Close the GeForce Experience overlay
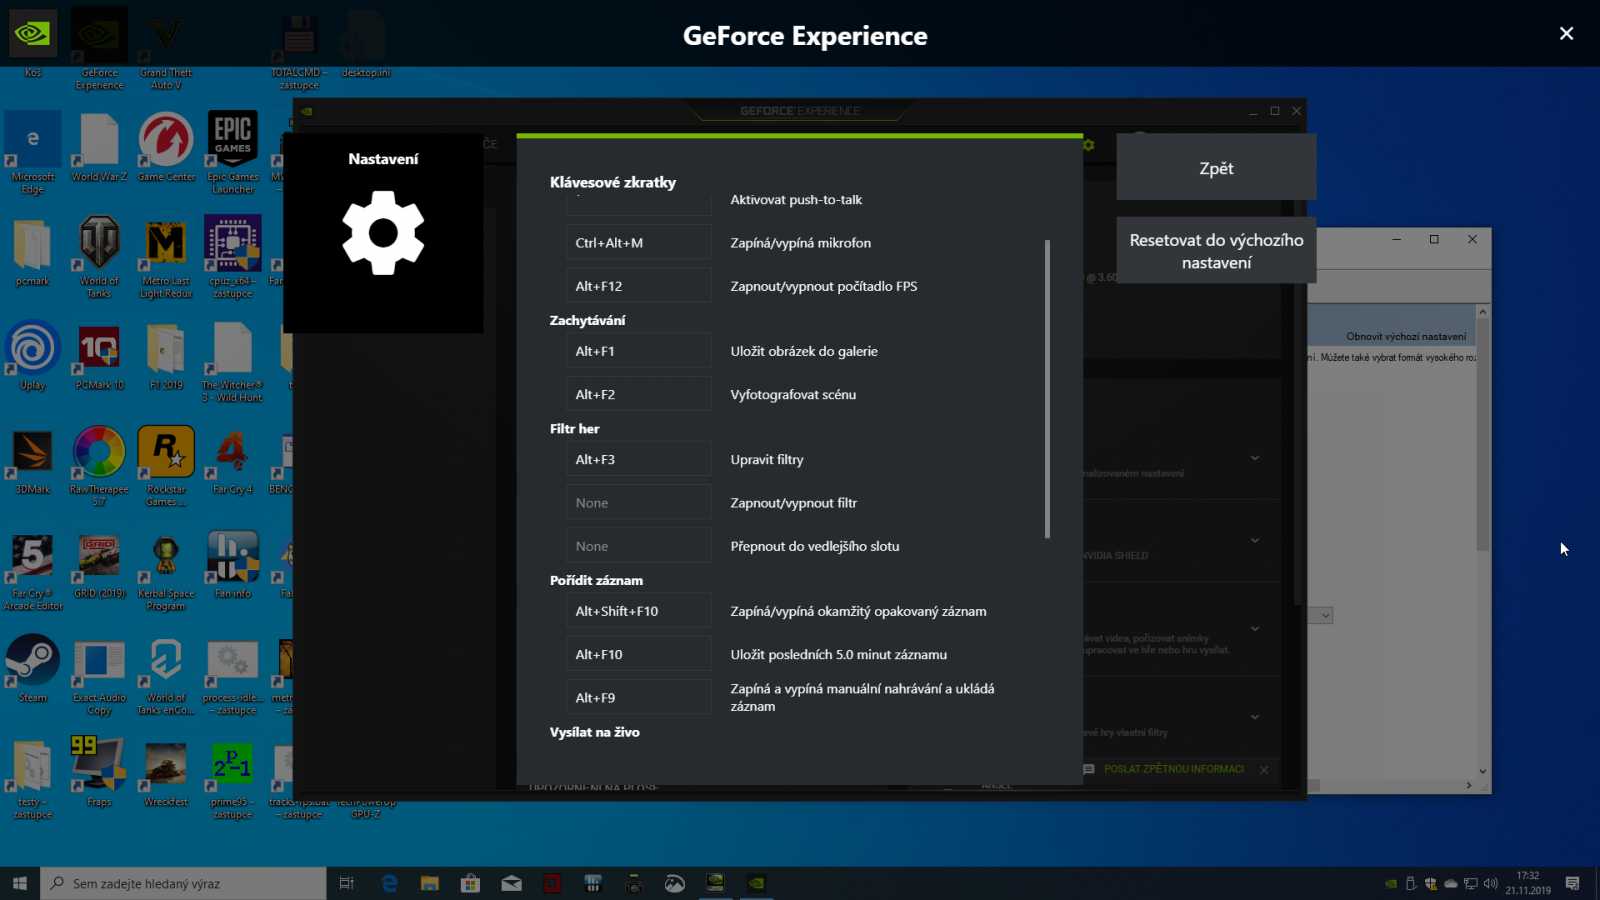 point(1566,34)
